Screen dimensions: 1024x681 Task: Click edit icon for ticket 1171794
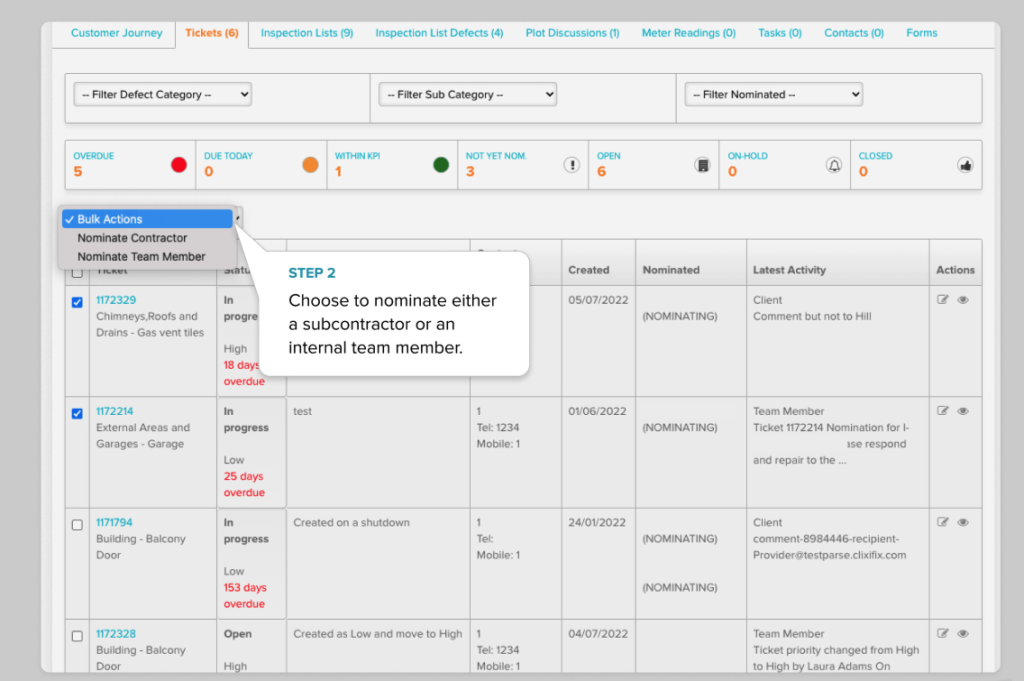tap(943, 522)
